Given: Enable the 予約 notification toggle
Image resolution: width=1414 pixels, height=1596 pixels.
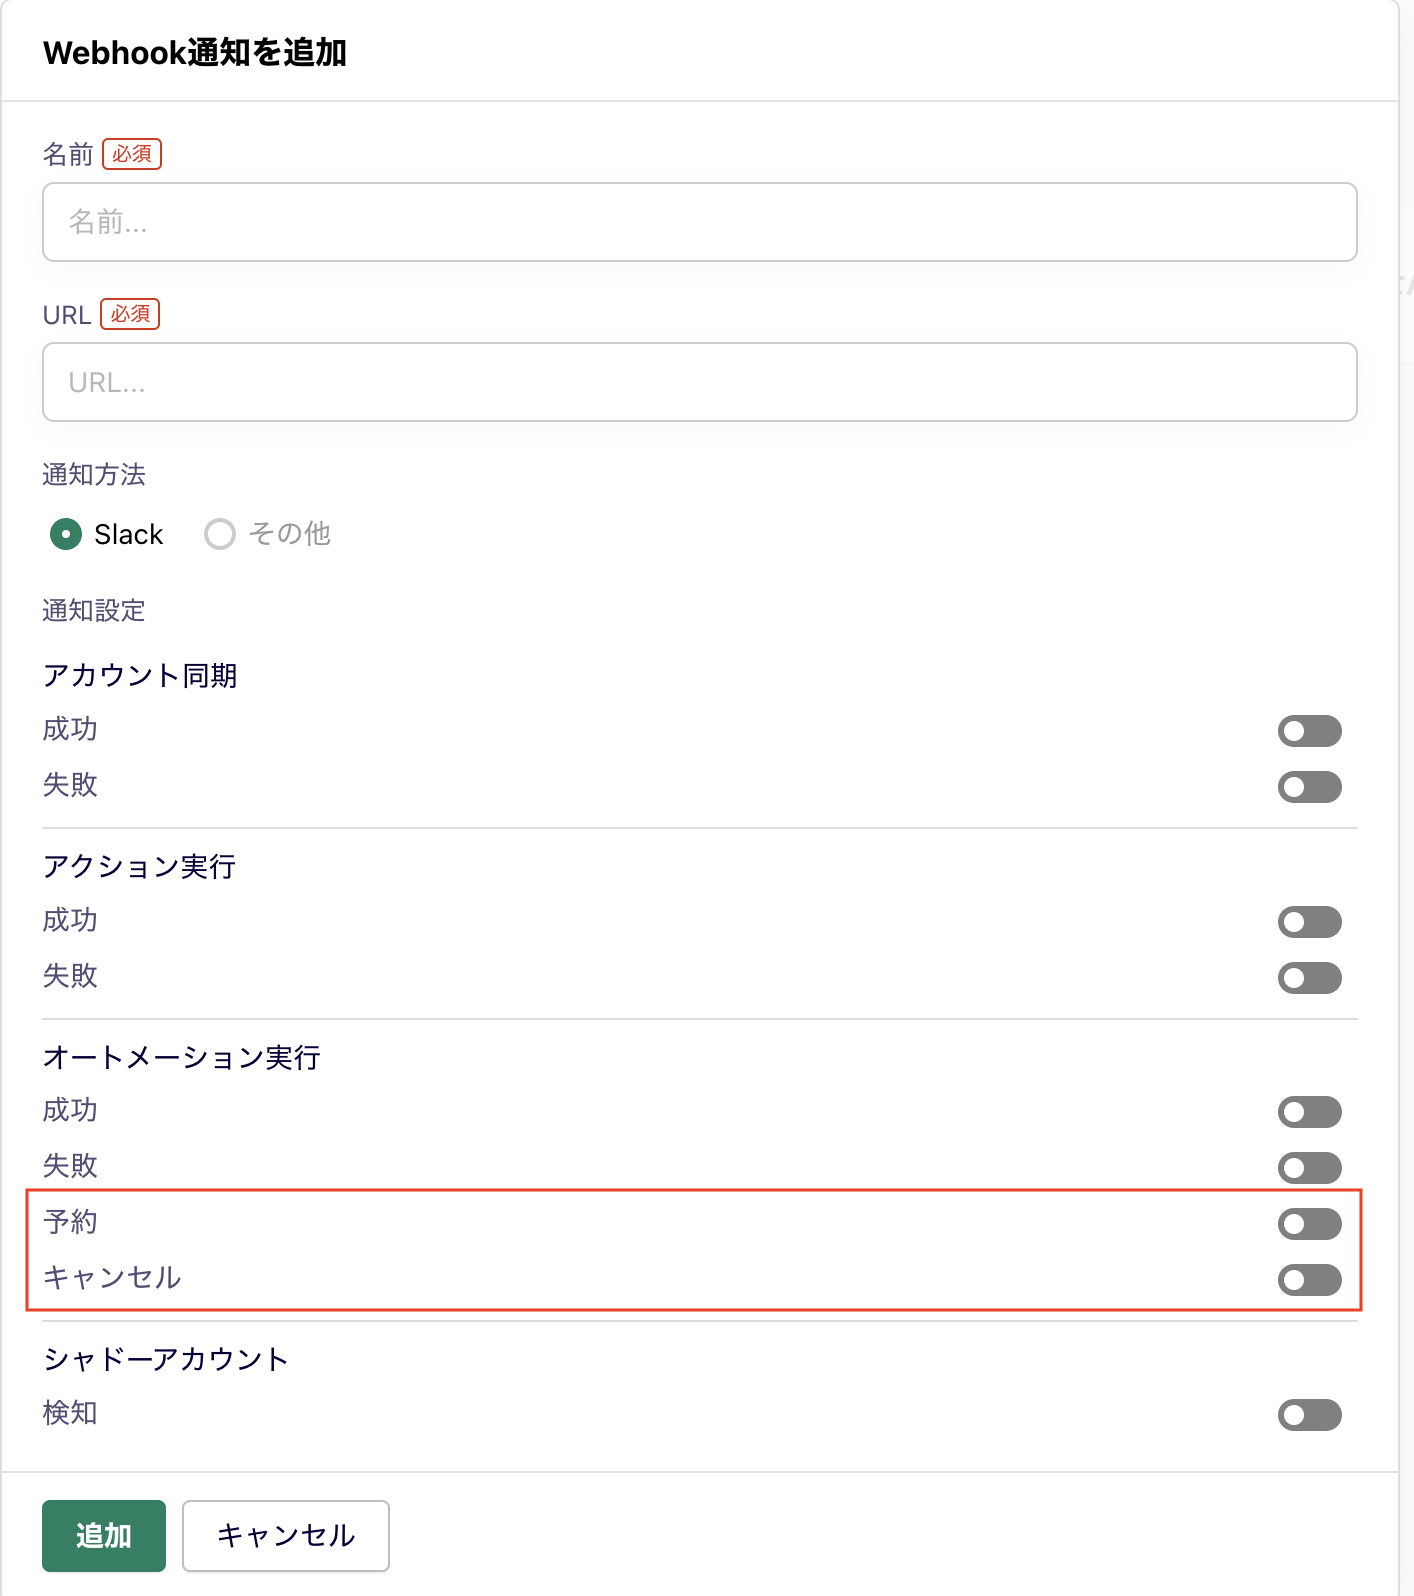Looking at the screenshot, I should coord(1309,1224).
